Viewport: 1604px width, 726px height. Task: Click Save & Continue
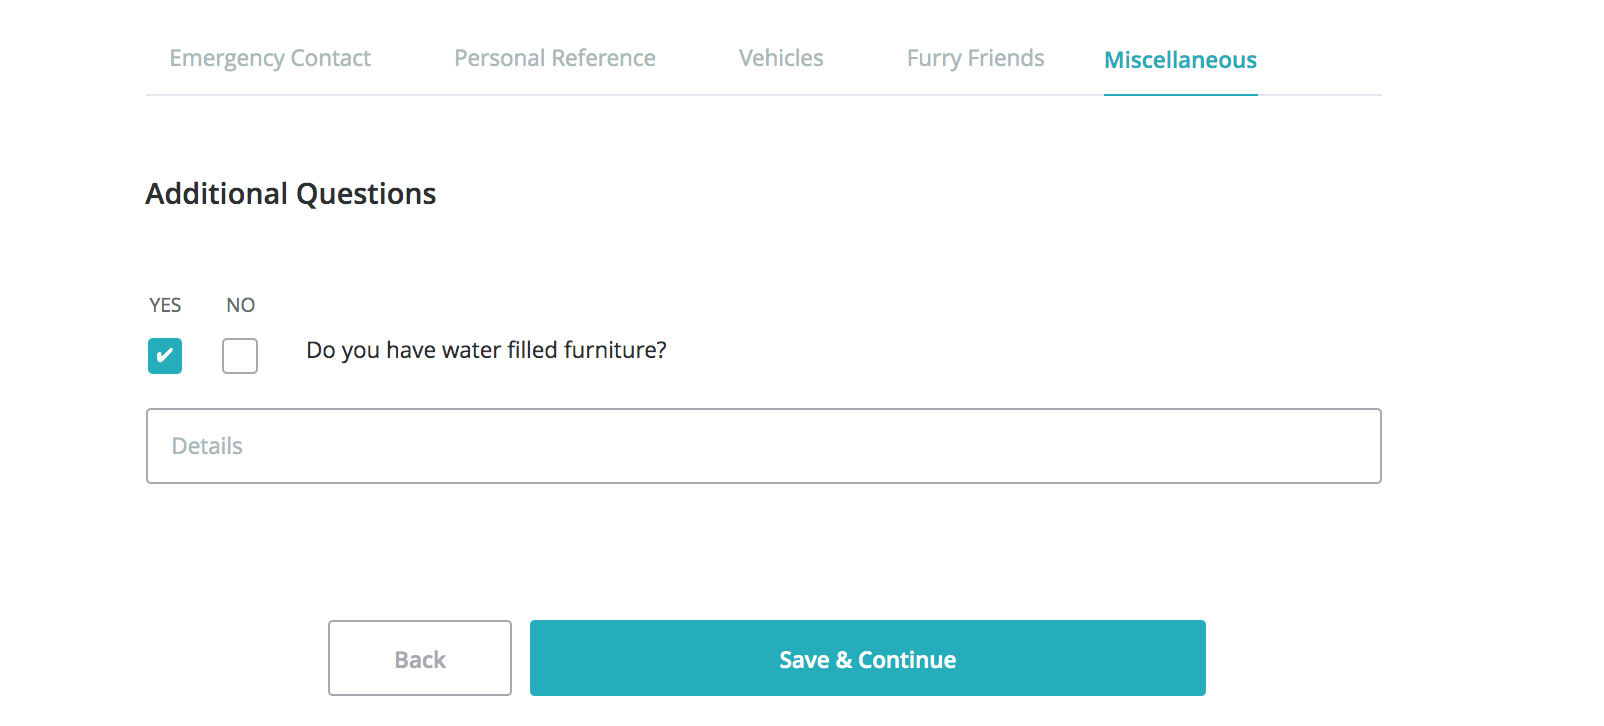point(867,659)
